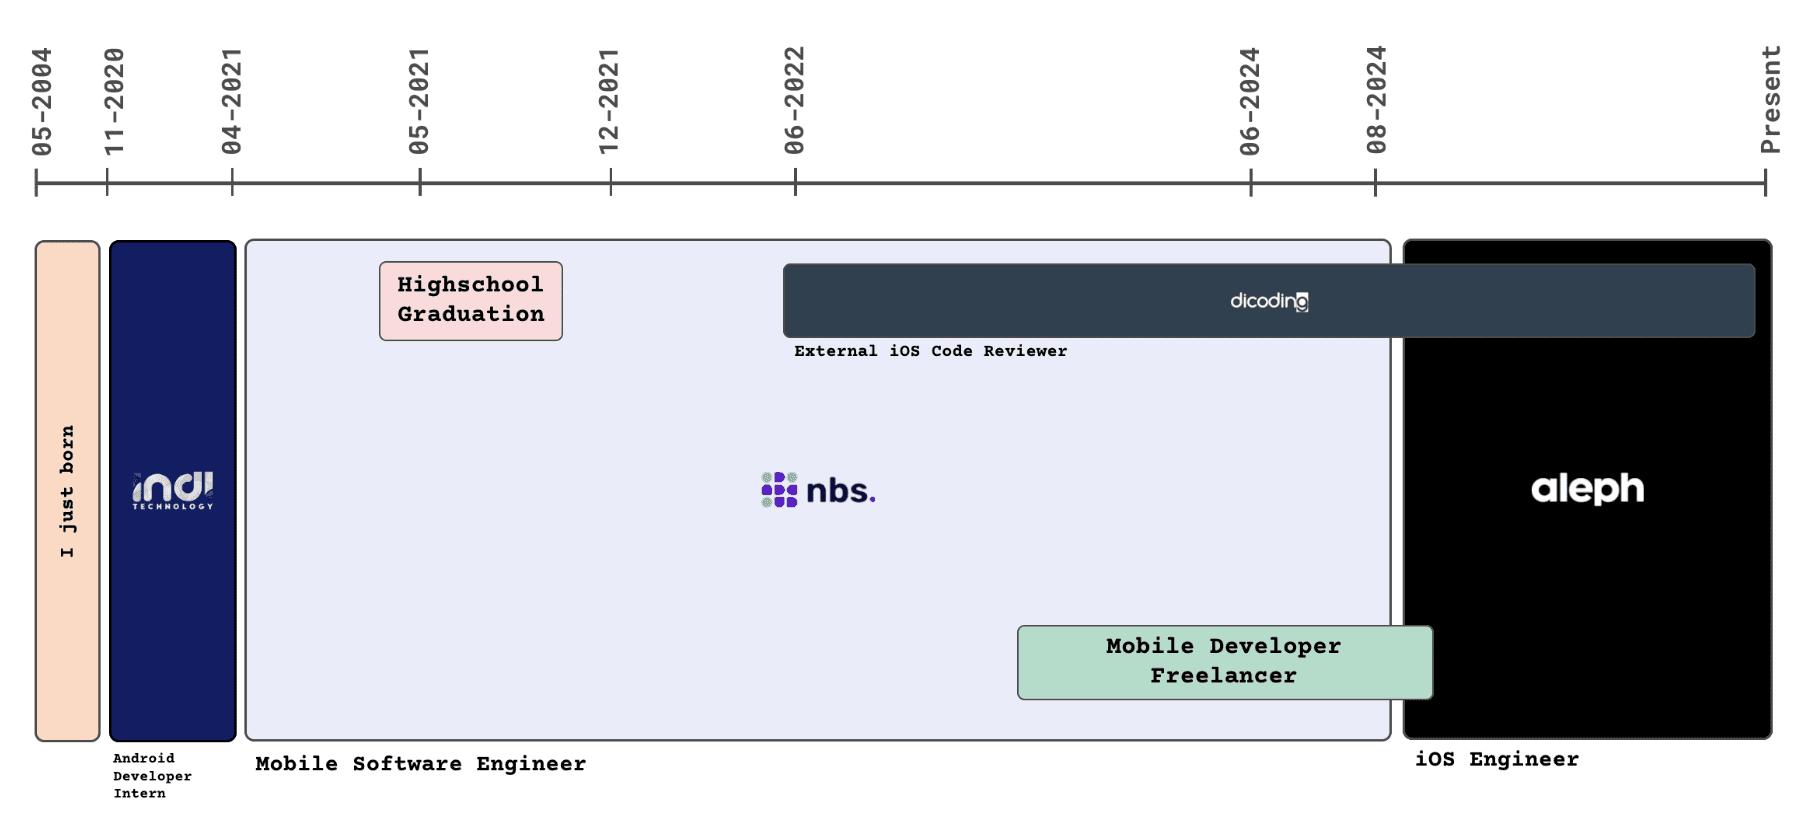Click the Mobile Software Engineer caption
Image resolution: width=1810 pixels, height=826 pixels.
point(421,764)
